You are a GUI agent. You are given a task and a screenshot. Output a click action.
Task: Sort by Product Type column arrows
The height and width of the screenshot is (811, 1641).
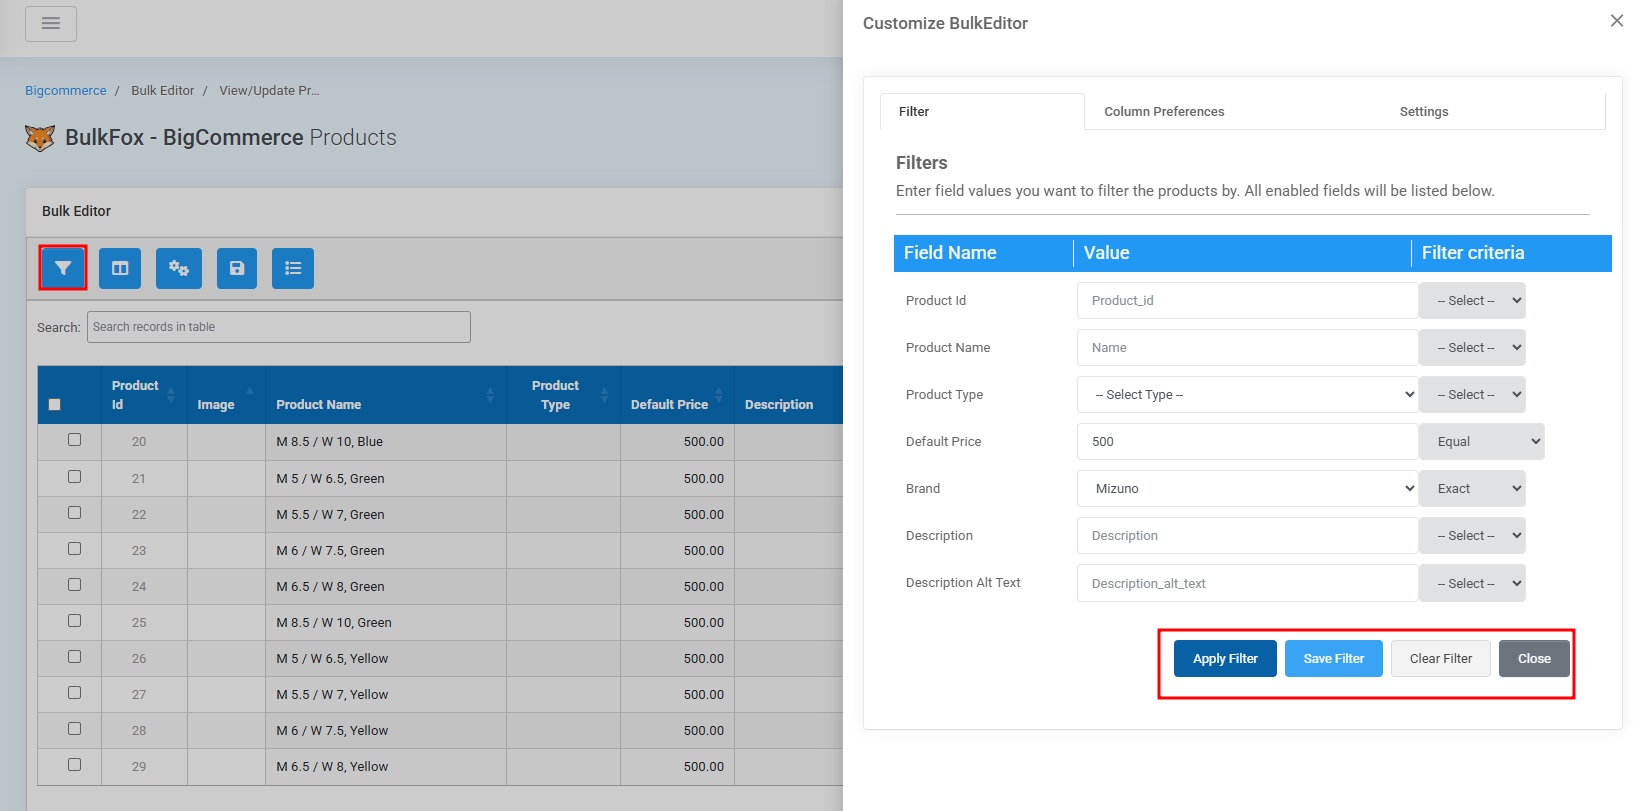[x=604, y=395]
